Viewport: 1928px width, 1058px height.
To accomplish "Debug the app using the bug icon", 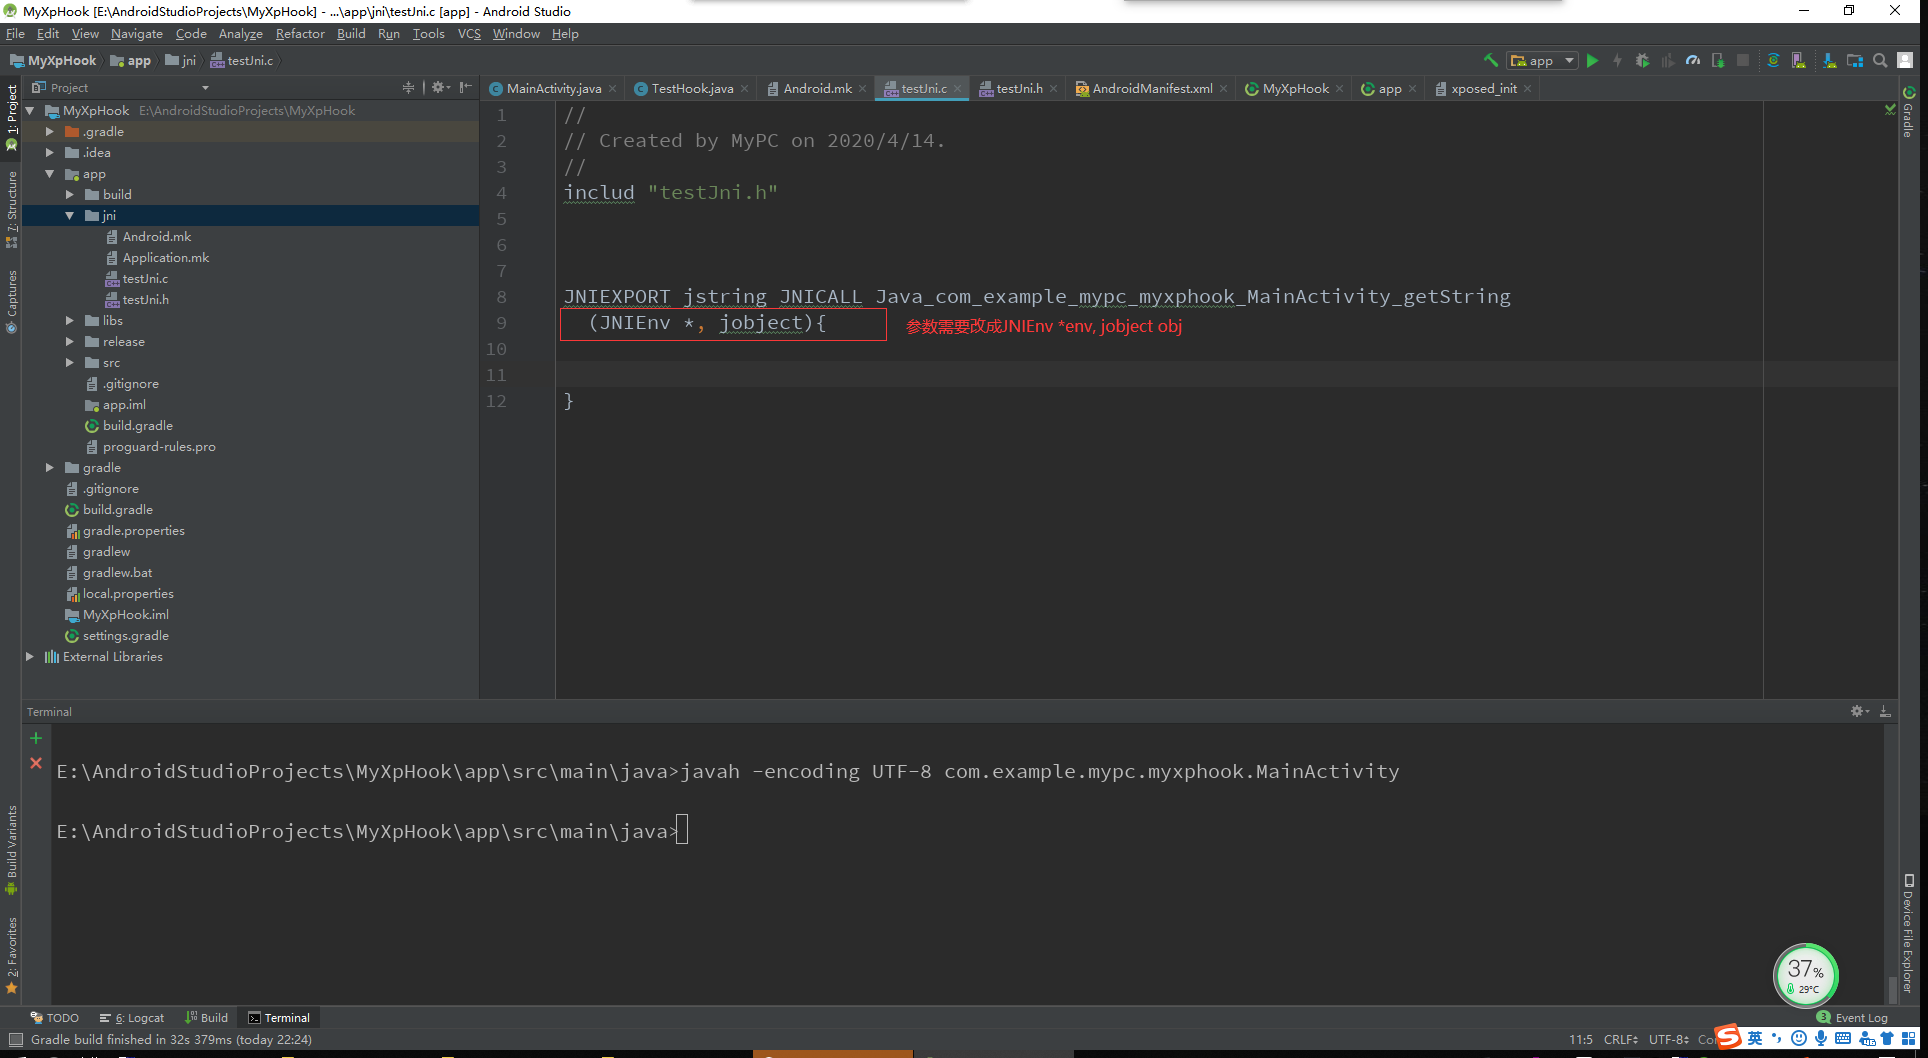I will [1642, 61].
